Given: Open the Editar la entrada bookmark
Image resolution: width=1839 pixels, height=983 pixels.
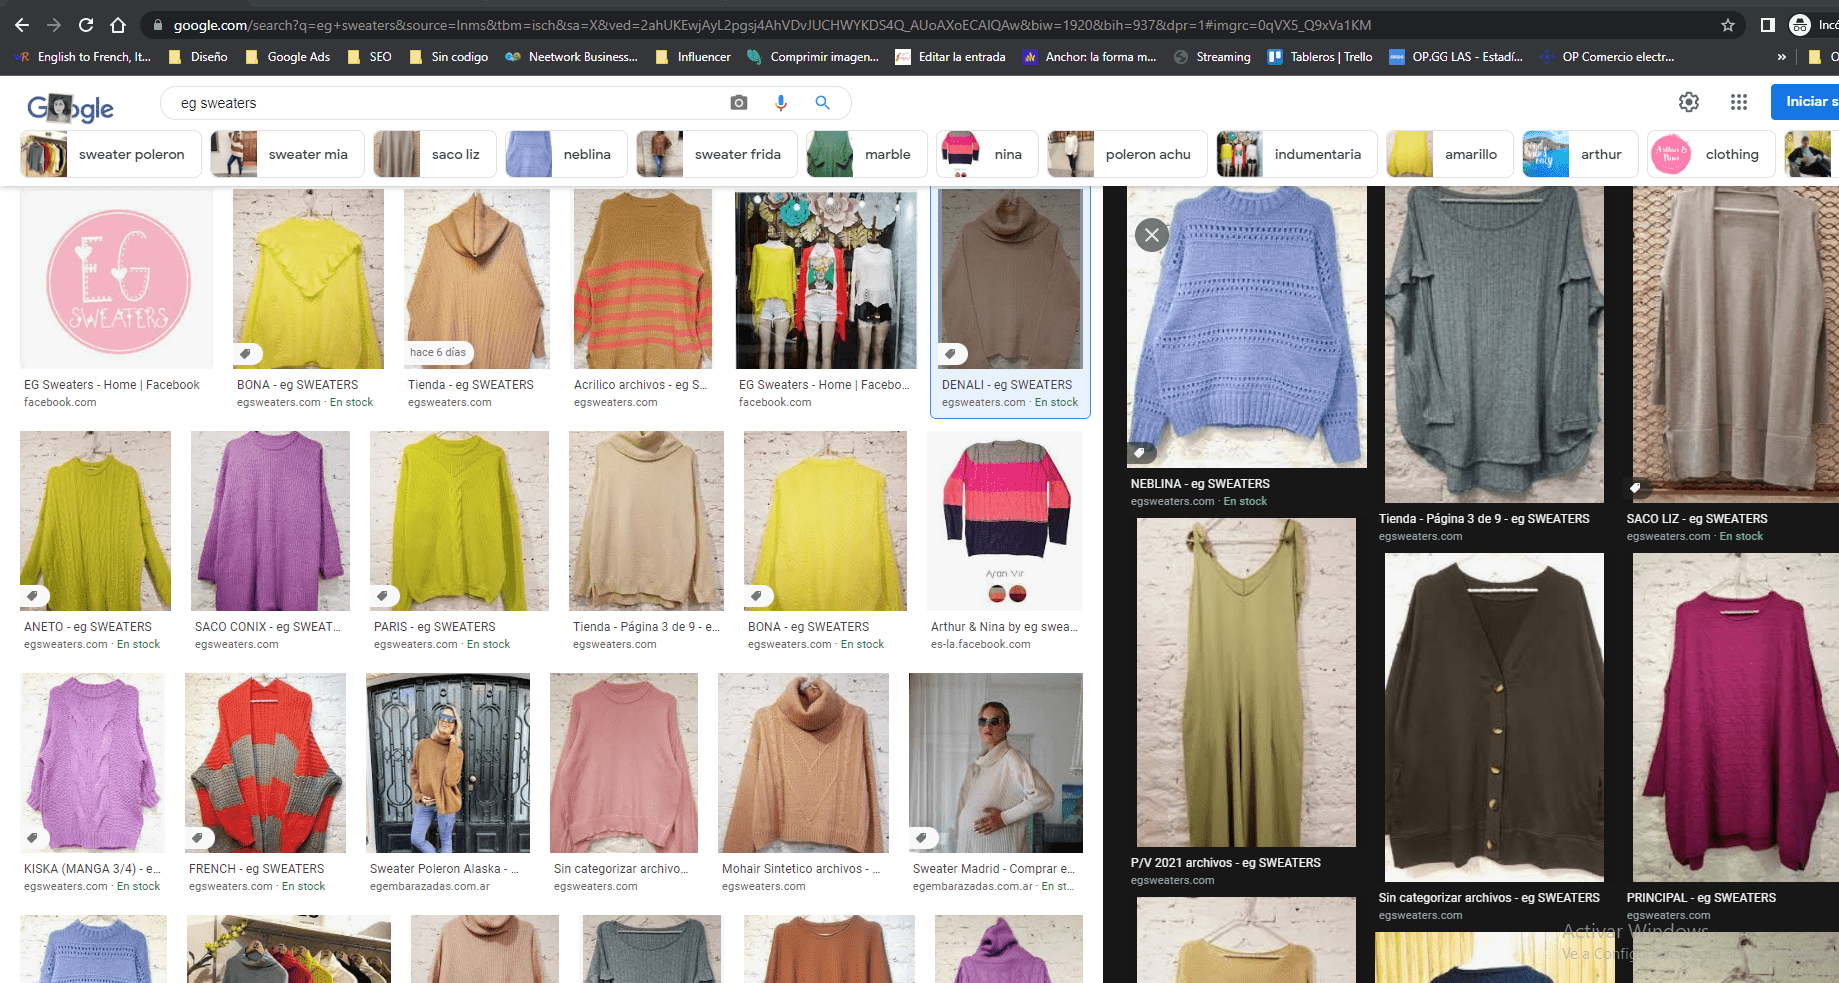Looking at the screenshot, I should [x=951, y=57].
